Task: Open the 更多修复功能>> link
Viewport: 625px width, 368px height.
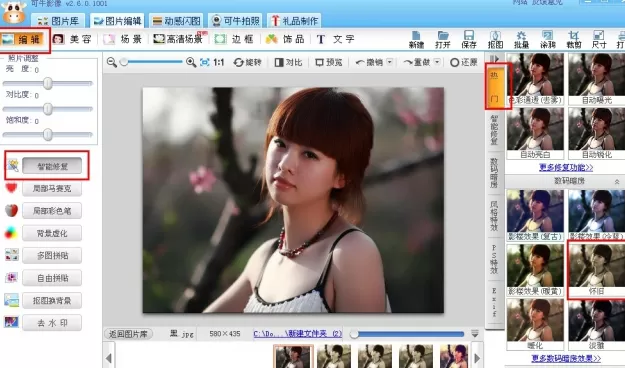Action: (566, 167)
